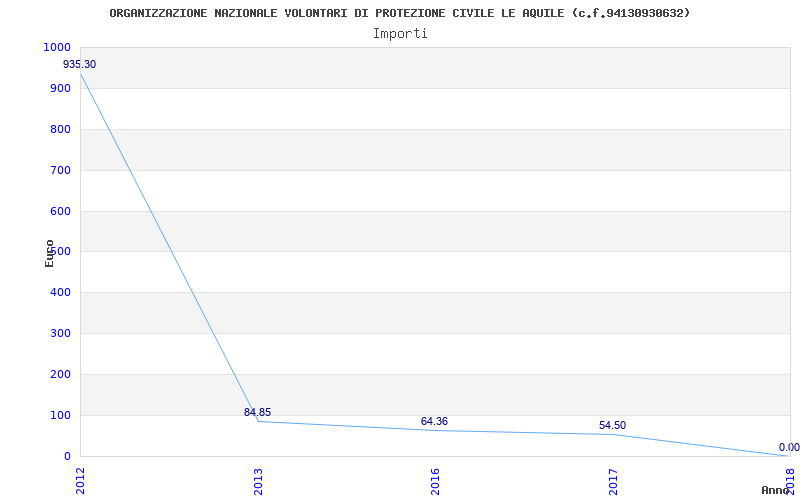Select the 935.30 data point label
The width and height of the screenshot is (800, 500).
[80, 64]
